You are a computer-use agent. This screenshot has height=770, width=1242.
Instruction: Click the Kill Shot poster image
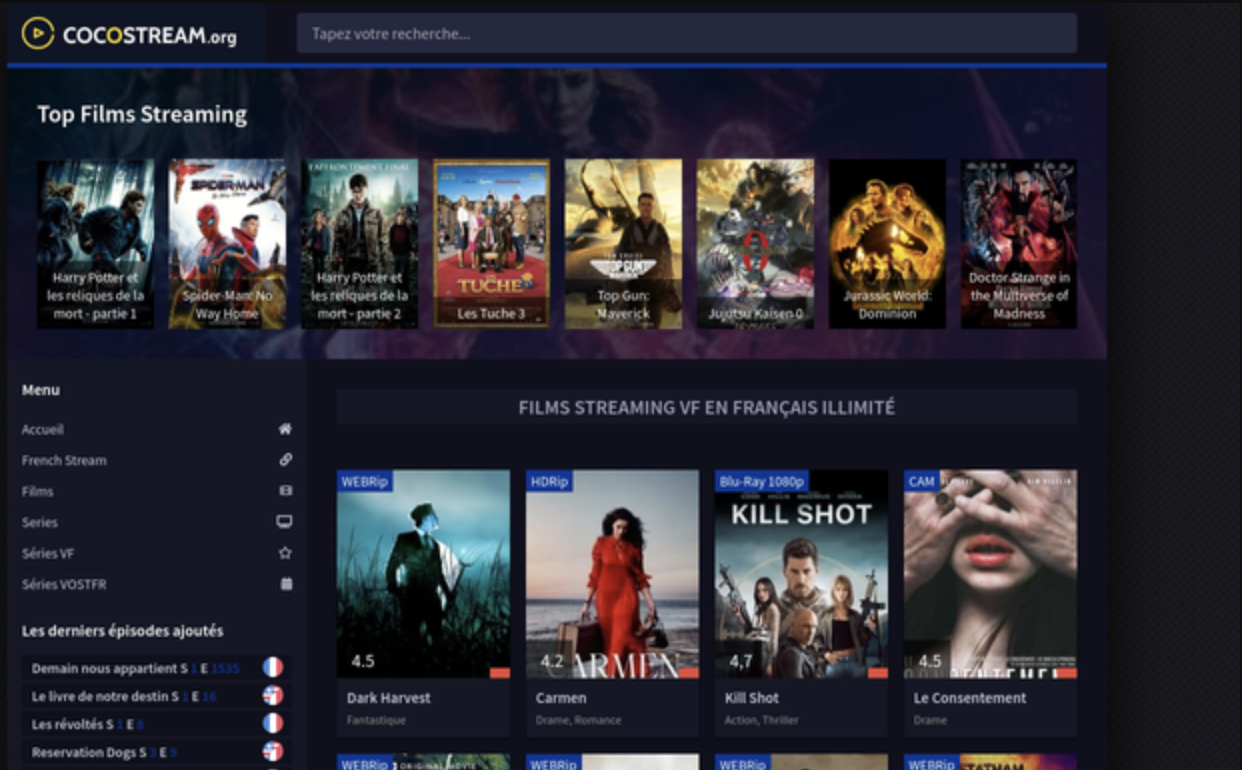(801, 574)
